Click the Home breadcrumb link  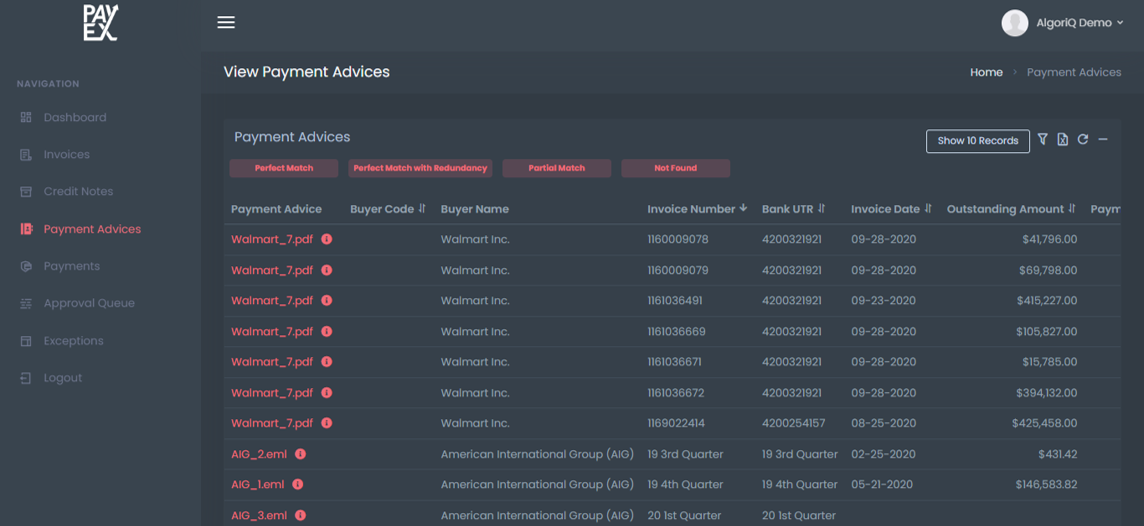(986, 72)
